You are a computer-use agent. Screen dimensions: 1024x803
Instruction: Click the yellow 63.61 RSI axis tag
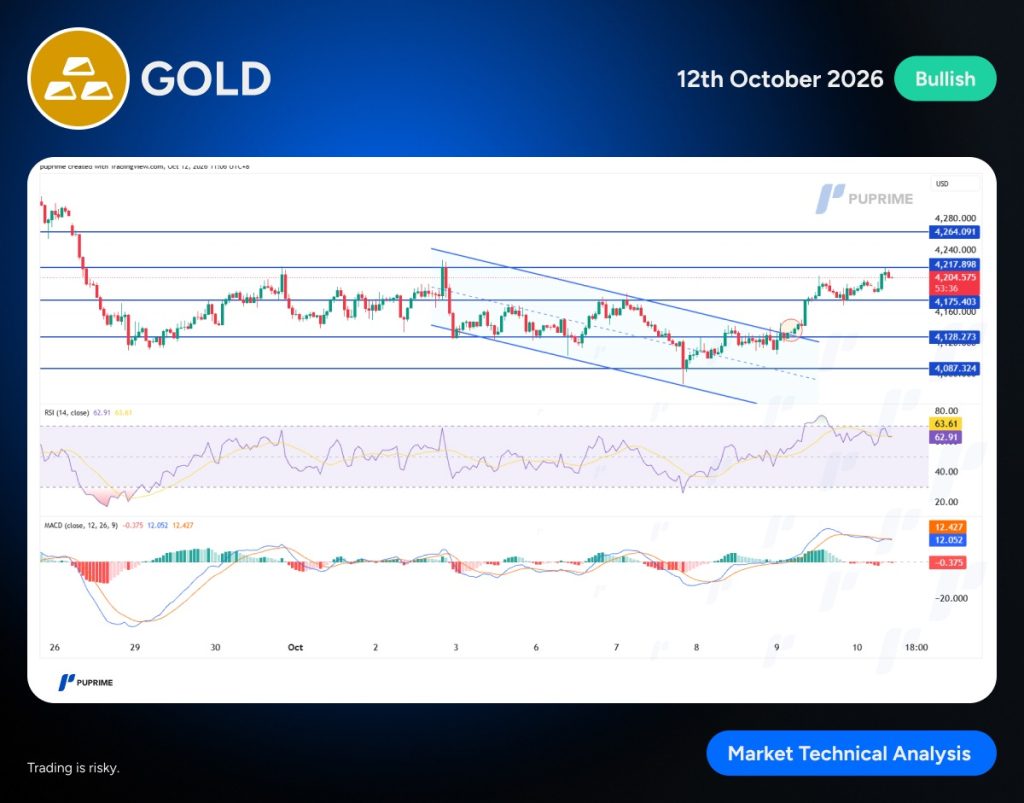point(945,424)
